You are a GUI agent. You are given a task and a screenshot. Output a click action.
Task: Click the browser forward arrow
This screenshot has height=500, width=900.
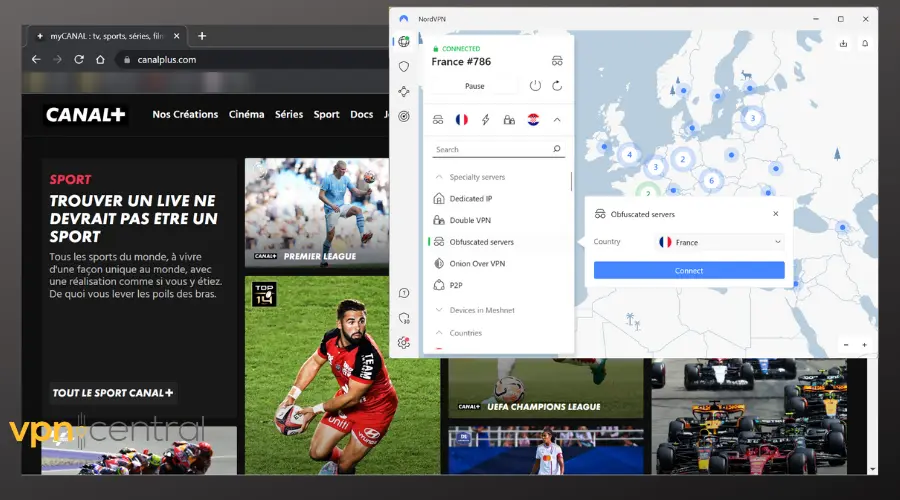click(x=57, y=59)
